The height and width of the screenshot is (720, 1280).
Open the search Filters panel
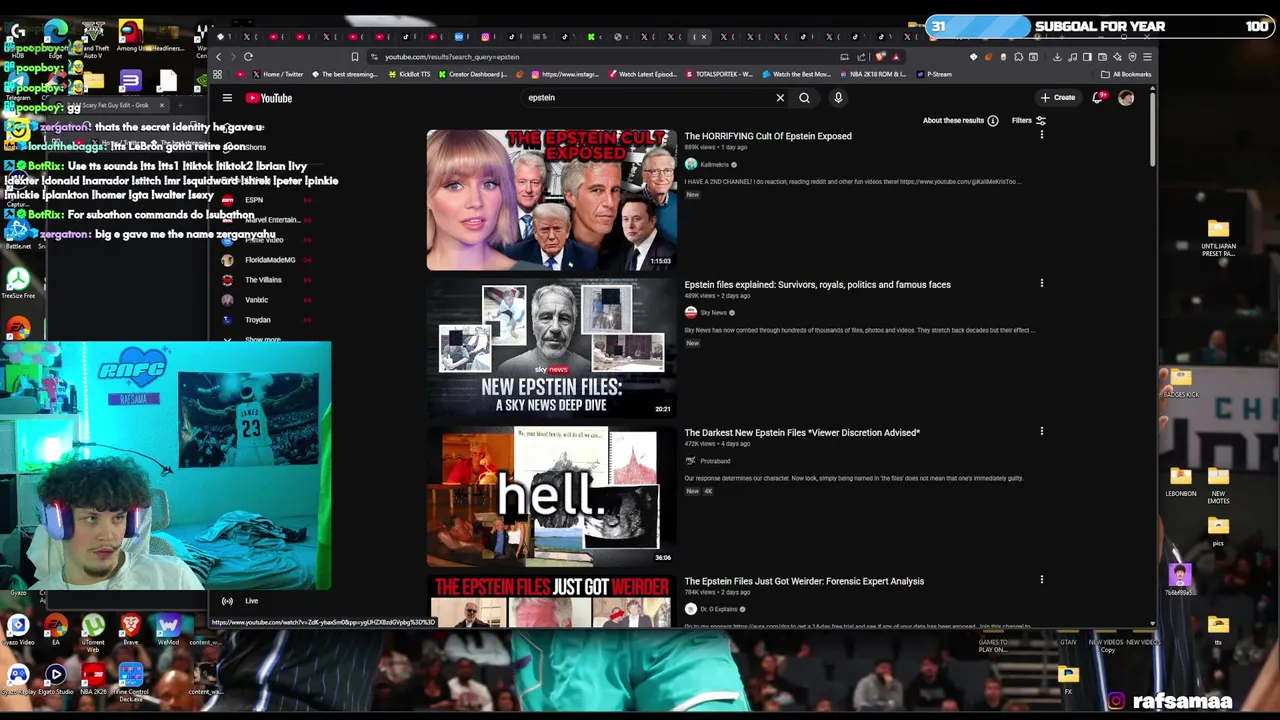tap(1028, 121)
